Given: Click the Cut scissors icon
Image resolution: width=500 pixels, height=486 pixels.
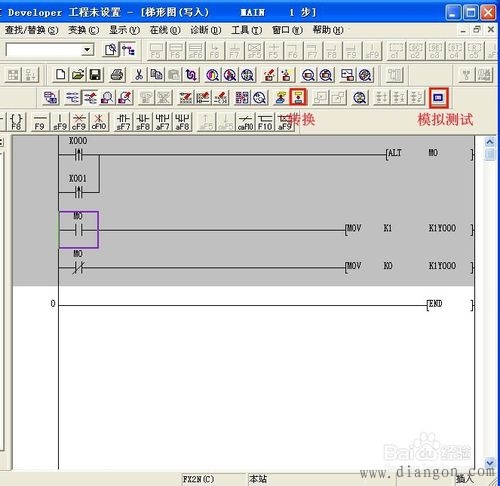Looking at the screenshot, I should [139, 74].
